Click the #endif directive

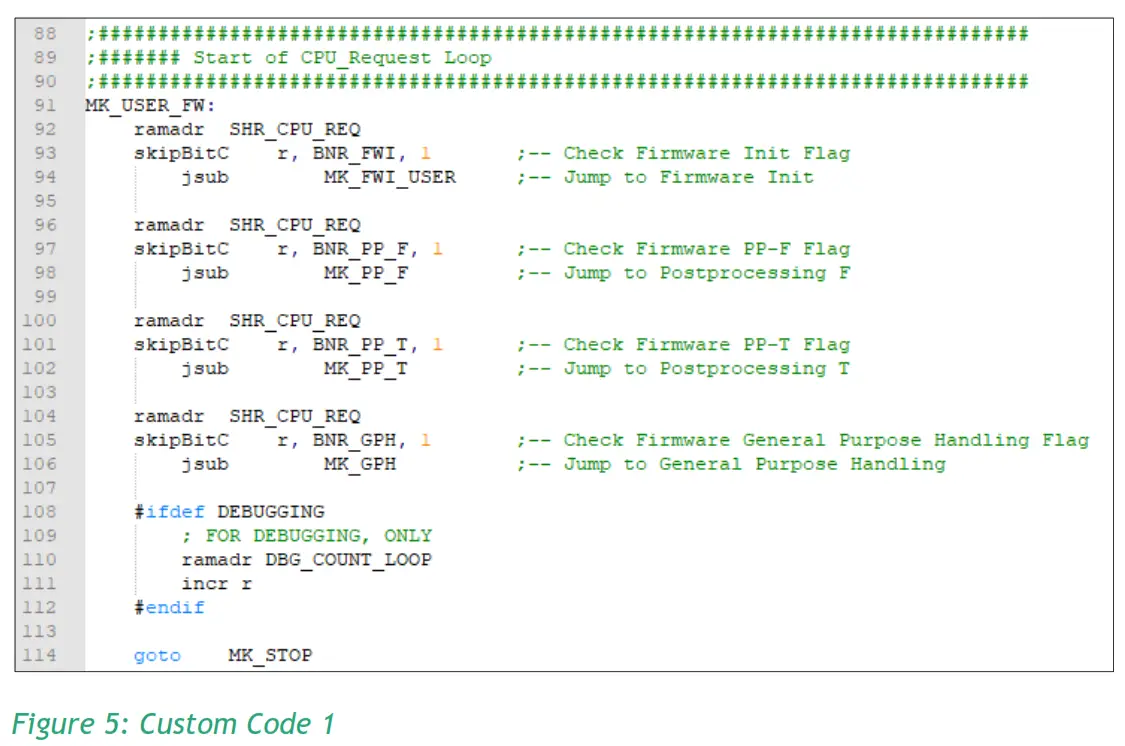(x=169, y=608)
